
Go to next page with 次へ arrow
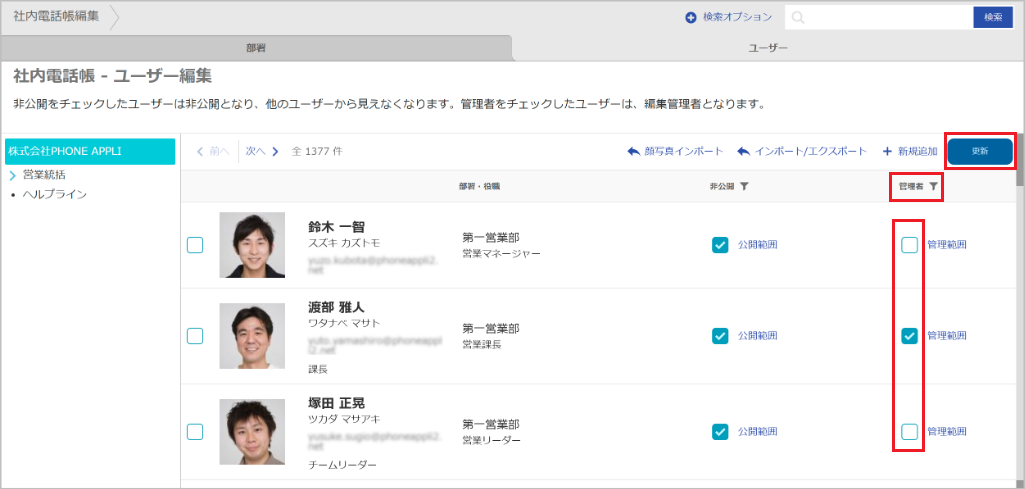tap(274, 152)
